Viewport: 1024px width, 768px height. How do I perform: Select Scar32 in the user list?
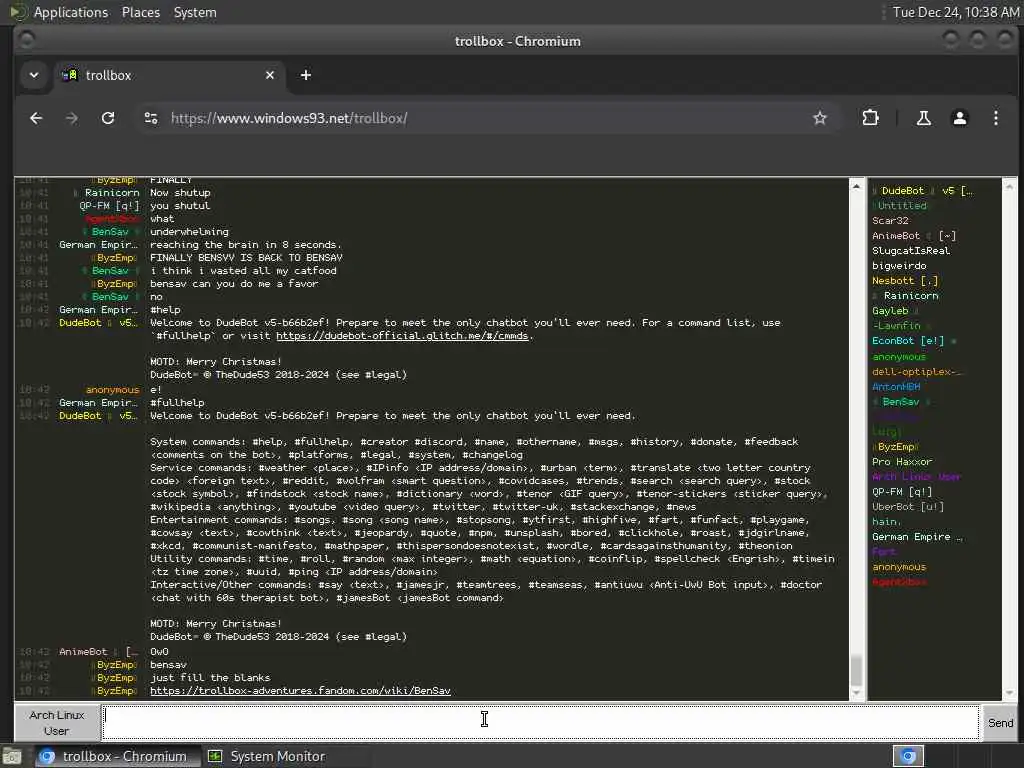pyautogui.click(x=890, y=221)
